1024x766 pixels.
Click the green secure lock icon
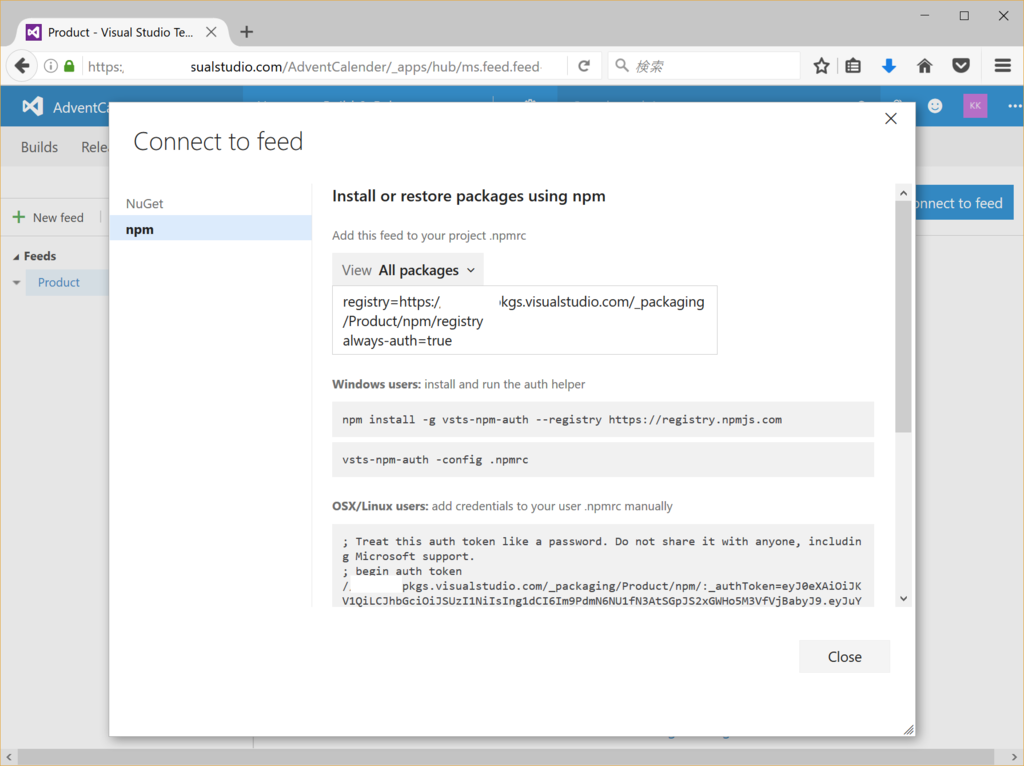pos(69,66)
